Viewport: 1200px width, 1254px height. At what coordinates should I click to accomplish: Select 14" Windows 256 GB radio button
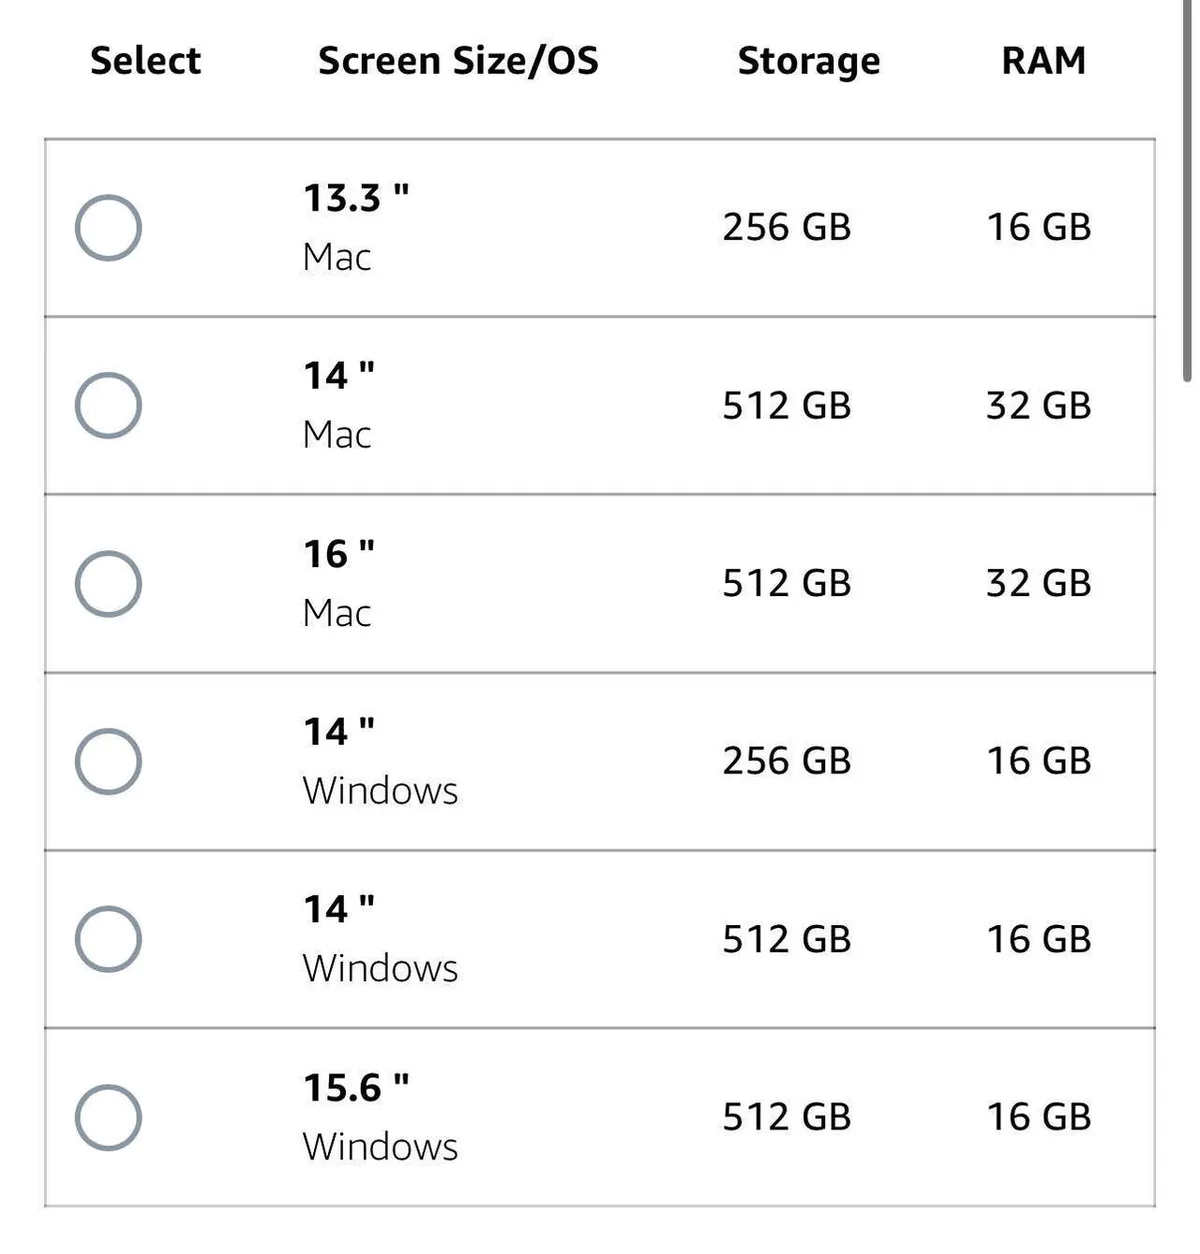108,762
